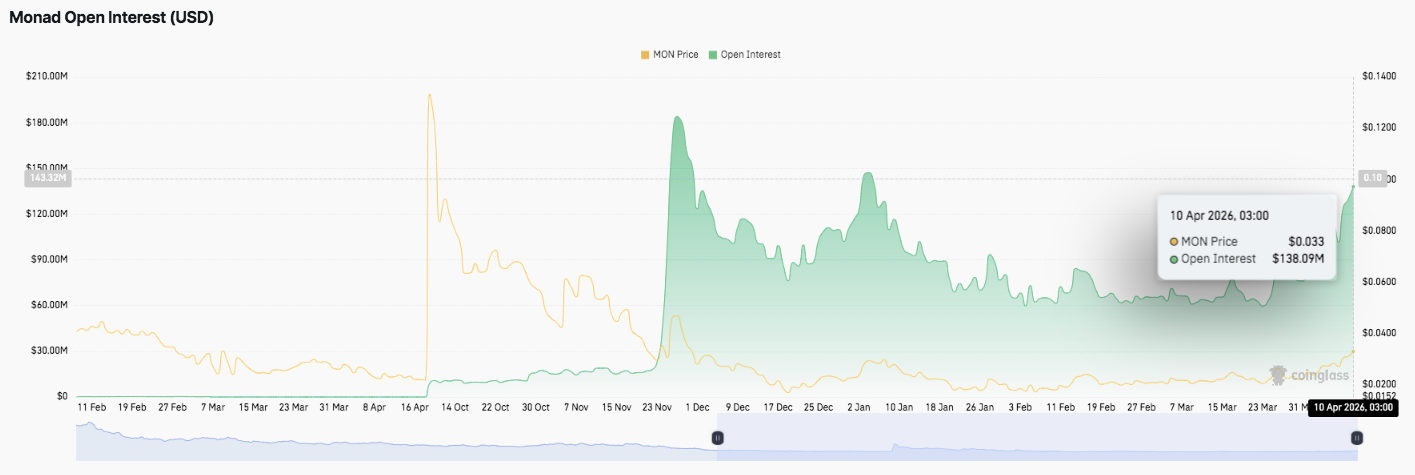Click the Monad Open Interest (USD) title
Viewport: 1415px width, 475px height.
click(111, 18)
